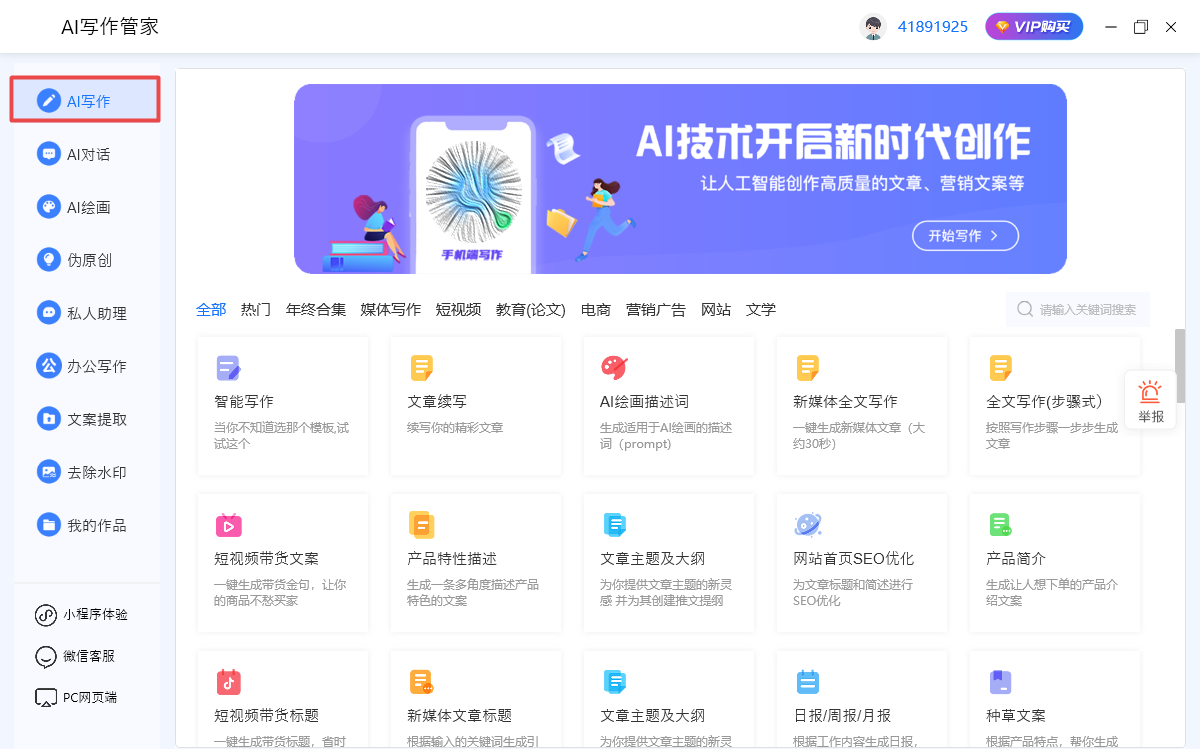
Task: Open 伪原创 lightbulb icon in sidebar
Action: [48, 260]
